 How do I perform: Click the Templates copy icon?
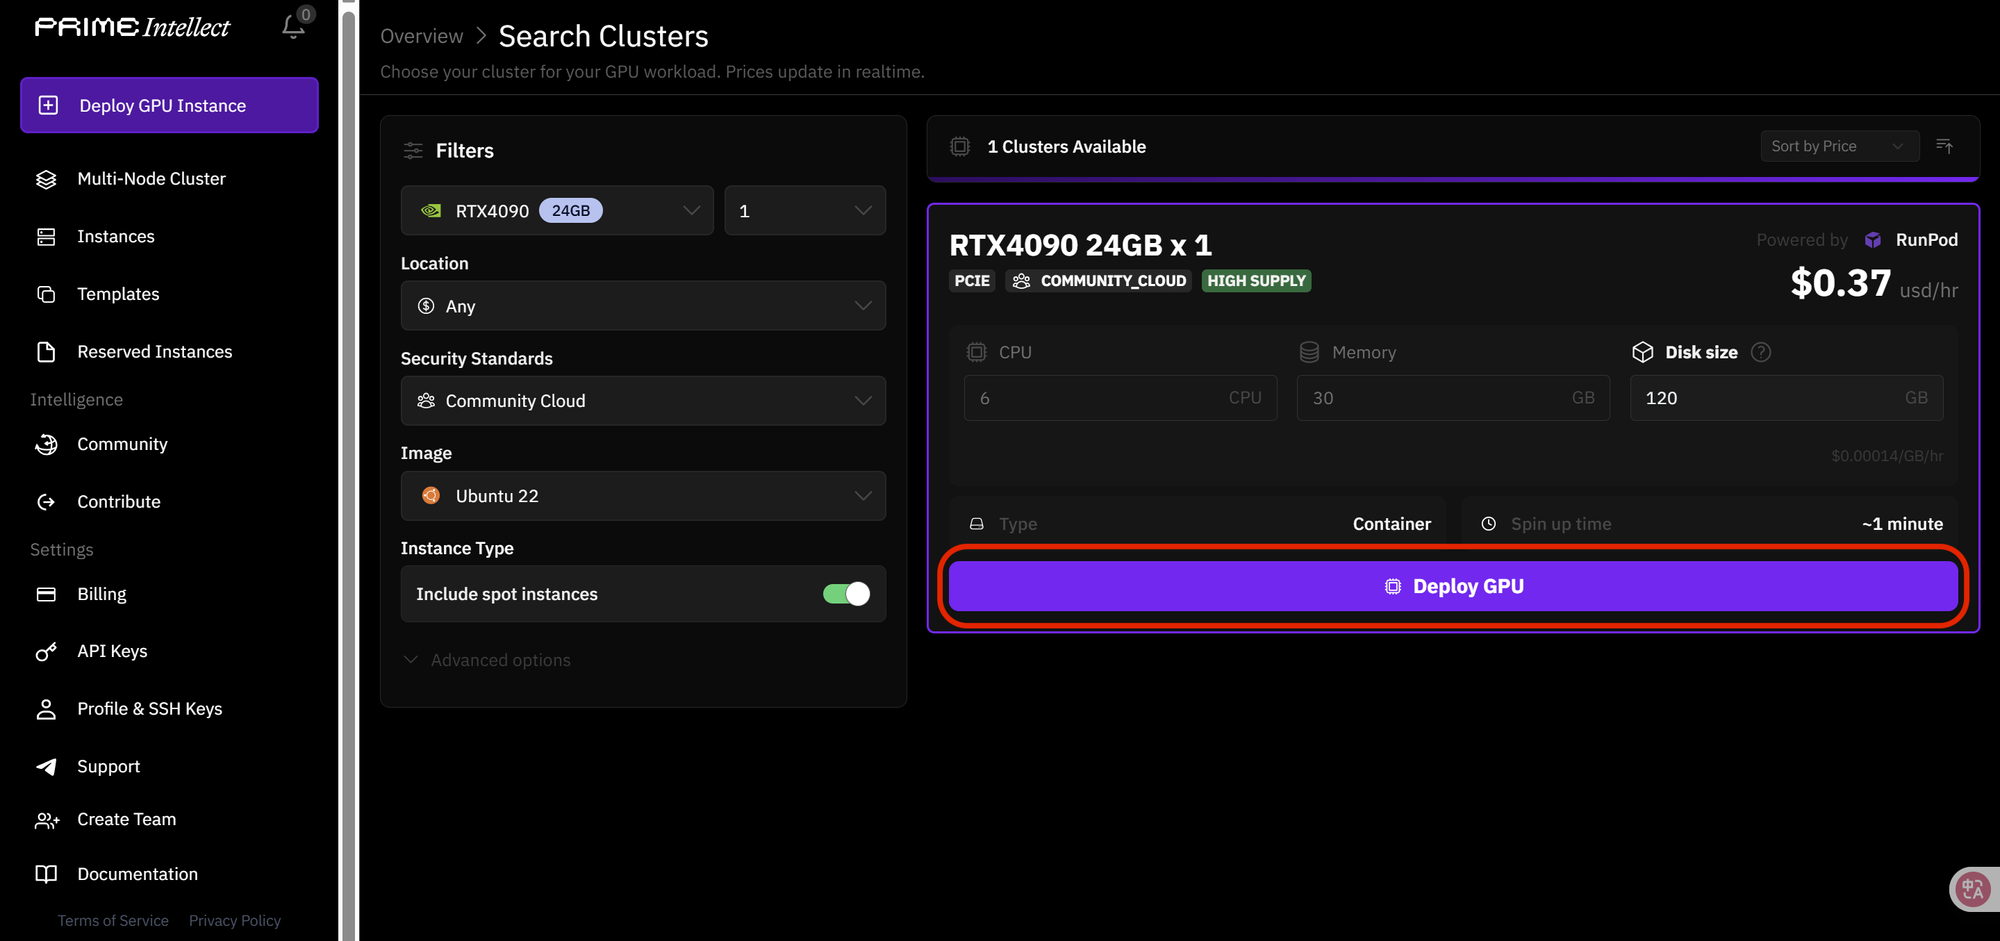click(46, 294)
